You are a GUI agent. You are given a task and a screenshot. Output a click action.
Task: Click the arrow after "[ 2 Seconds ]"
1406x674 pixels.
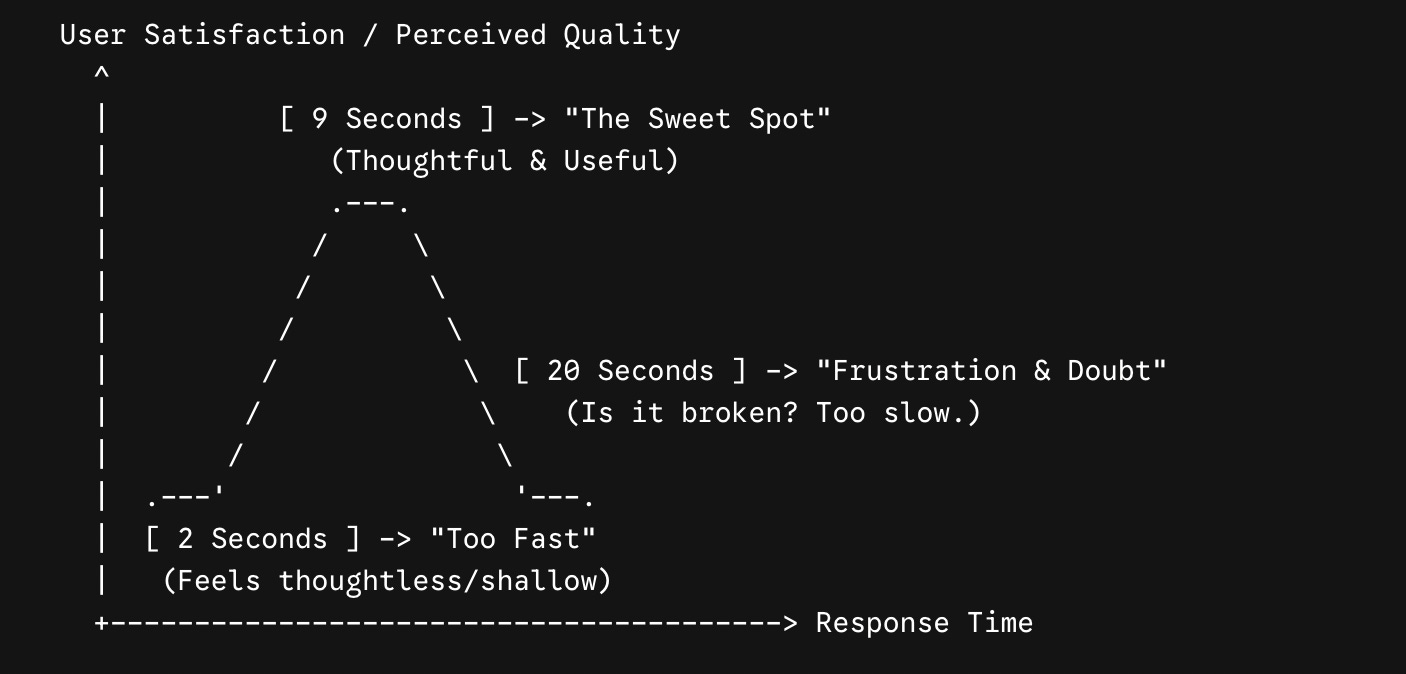pos(396,539)
